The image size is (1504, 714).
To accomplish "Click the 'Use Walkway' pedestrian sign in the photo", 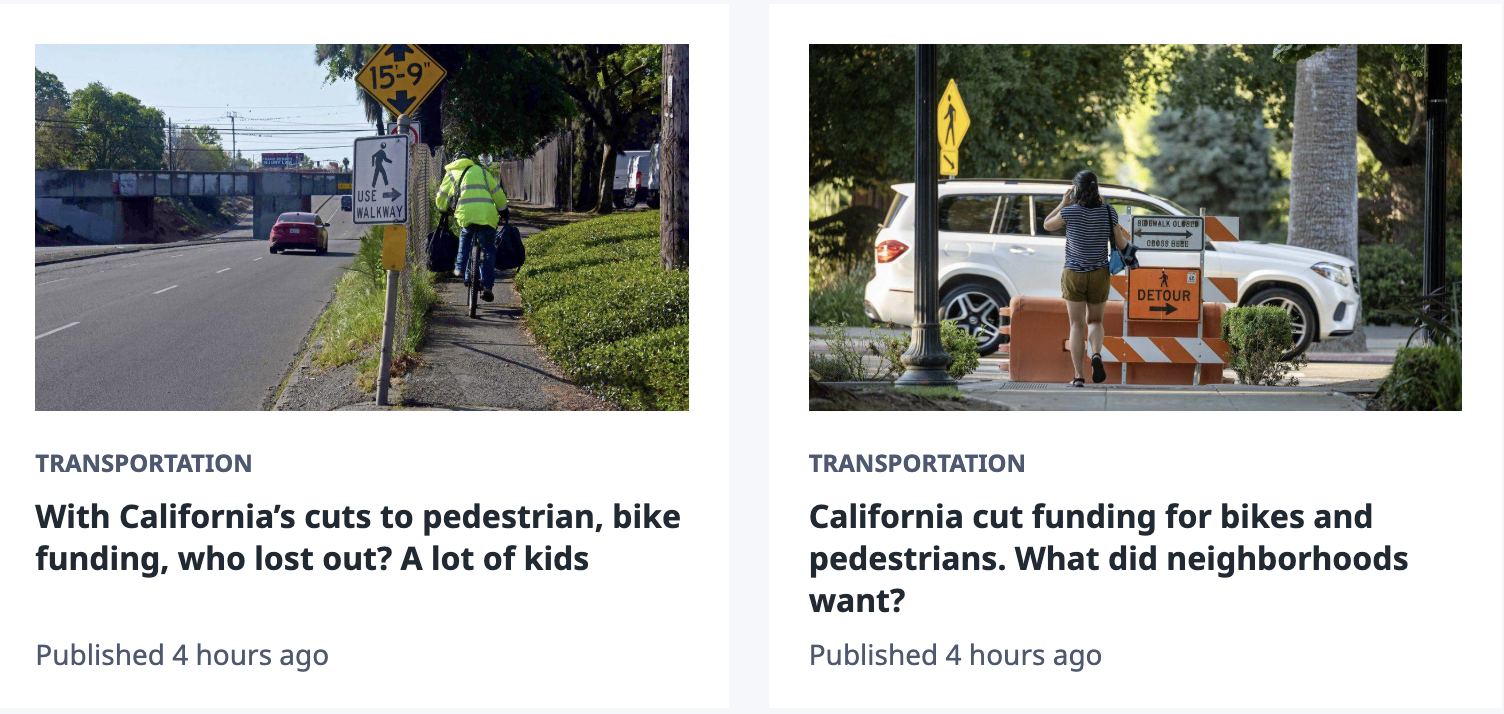I will 380,179.
